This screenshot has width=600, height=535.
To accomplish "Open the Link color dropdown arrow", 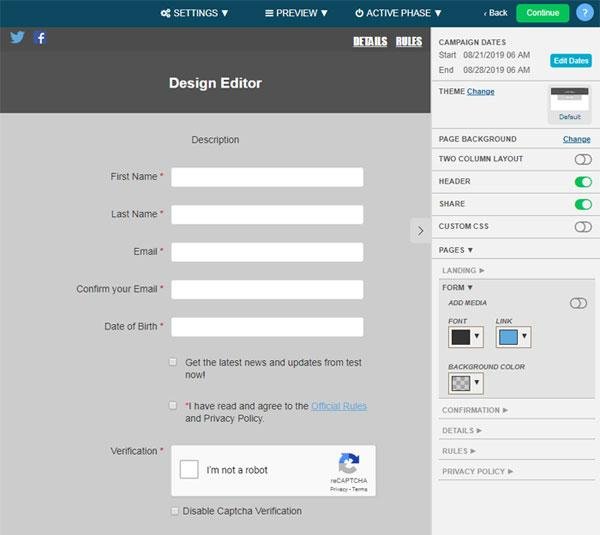I will [524, 336].
